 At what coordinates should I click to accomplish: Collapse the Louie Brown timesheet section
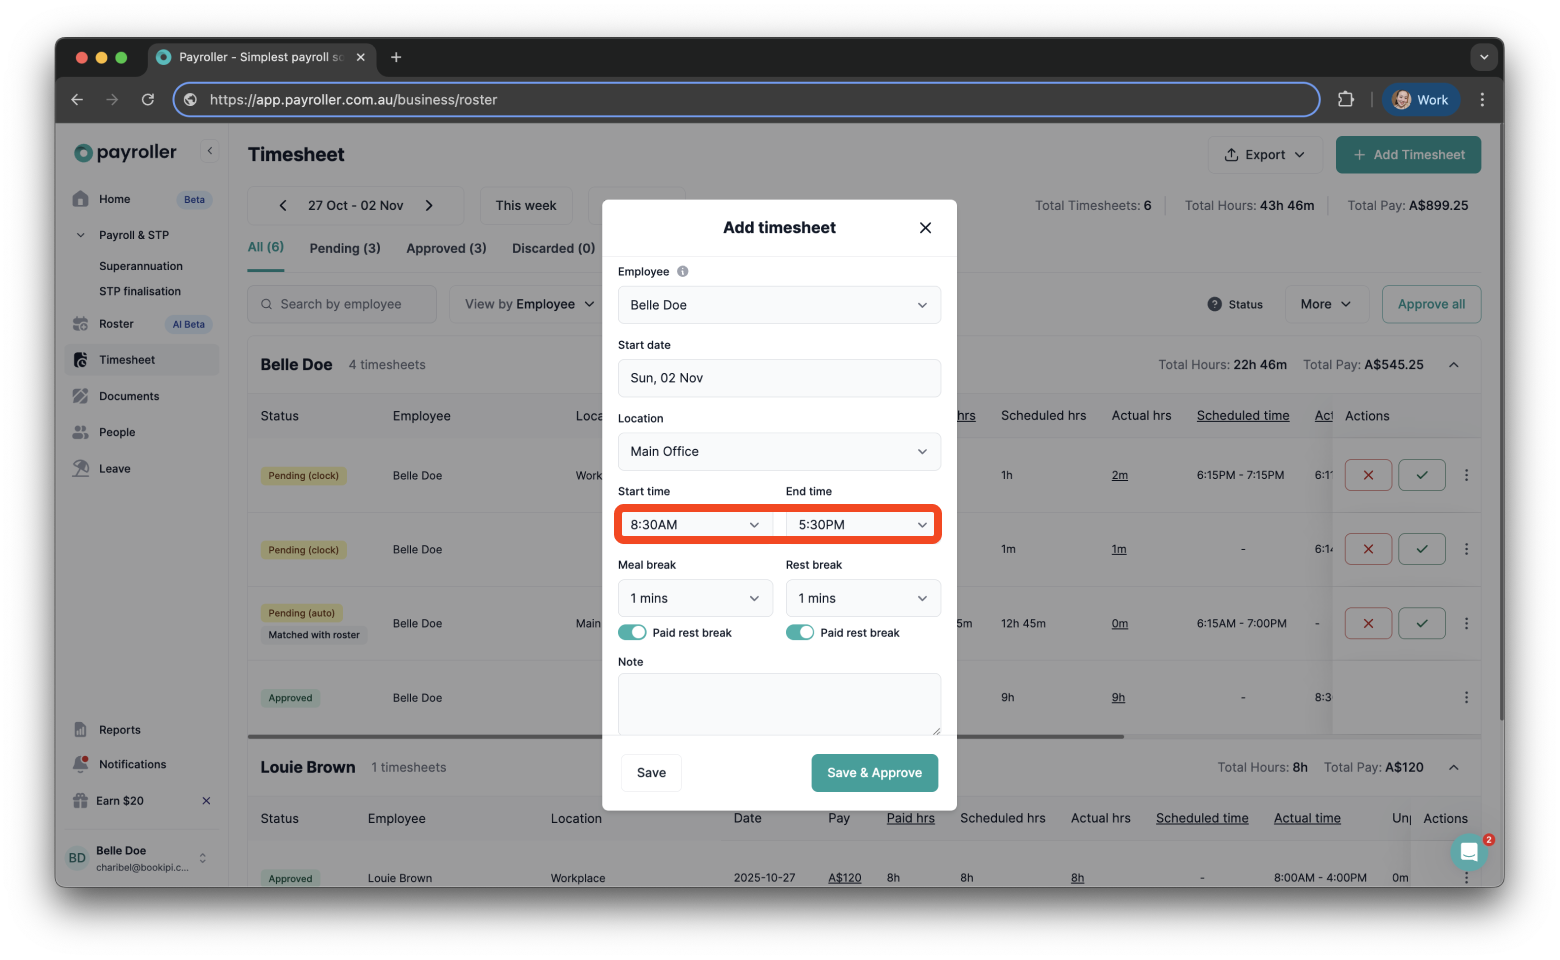click(x=1453, y=767)
